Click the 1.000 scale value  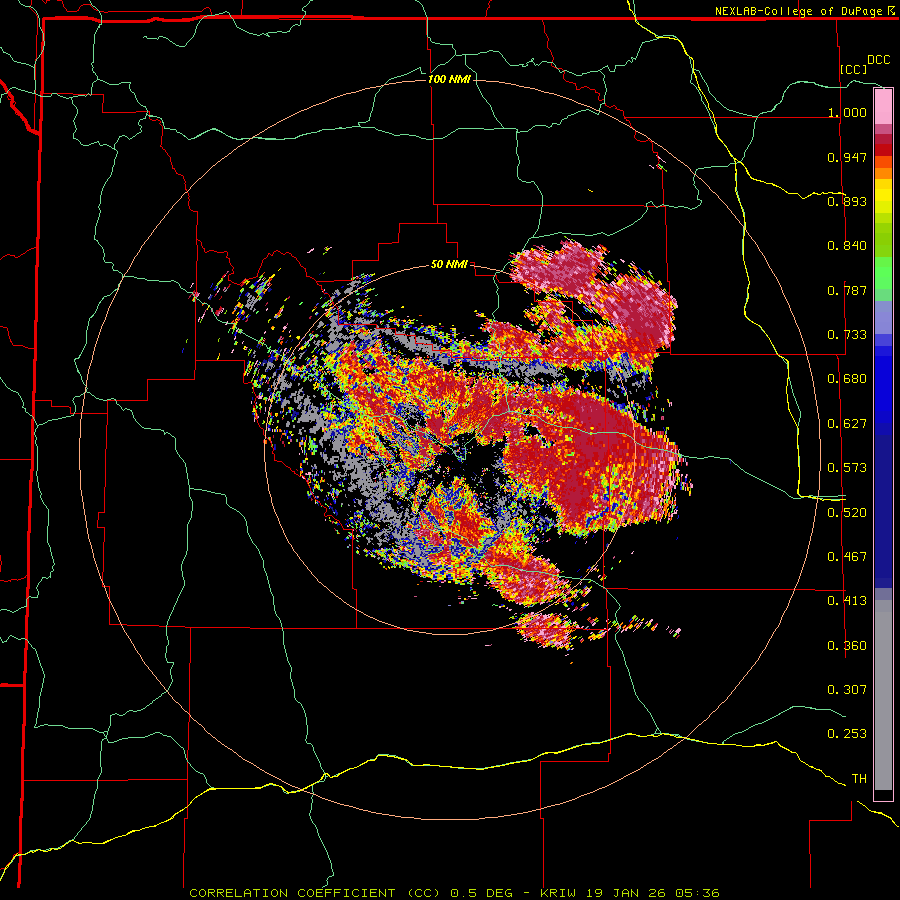click(x=847, y=112)
